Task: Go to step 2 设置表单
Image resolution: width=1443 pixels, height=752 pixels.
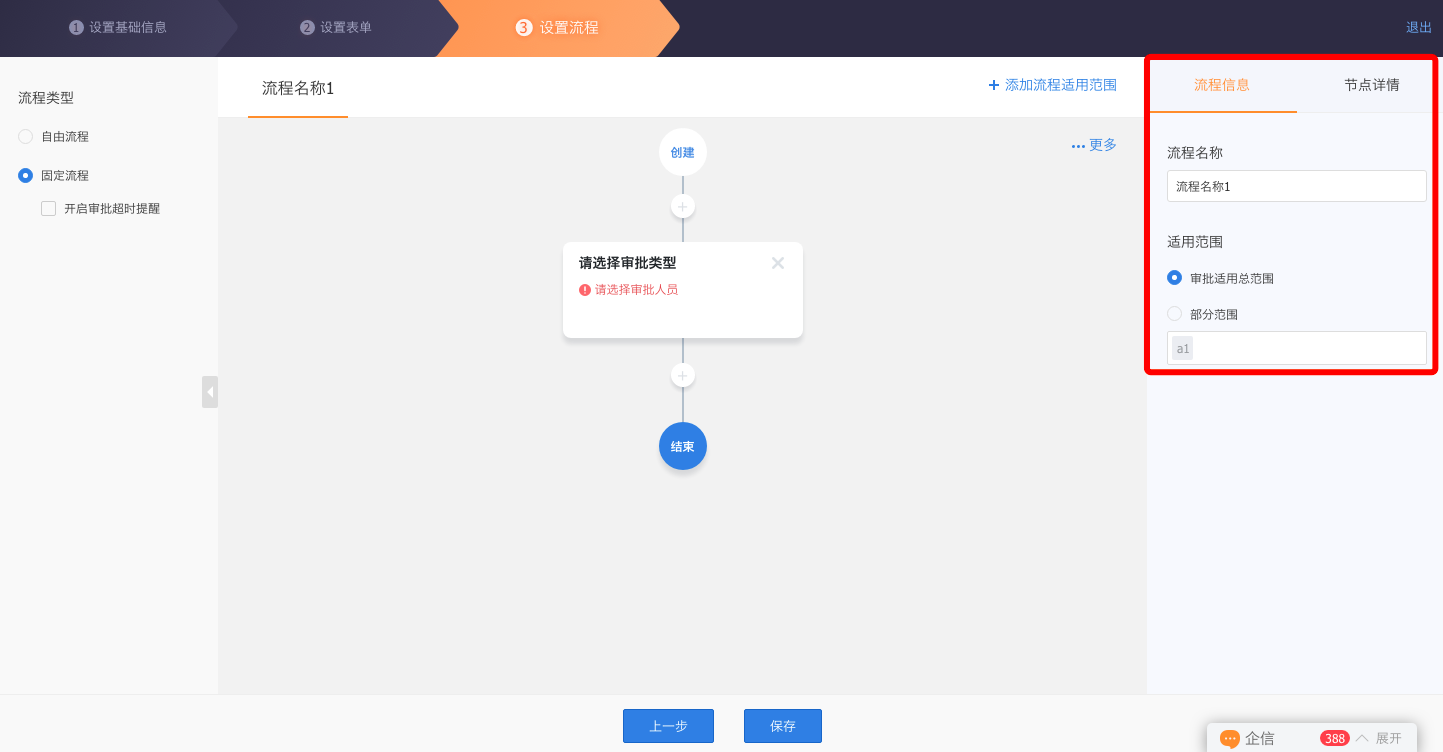Action: 336,28
